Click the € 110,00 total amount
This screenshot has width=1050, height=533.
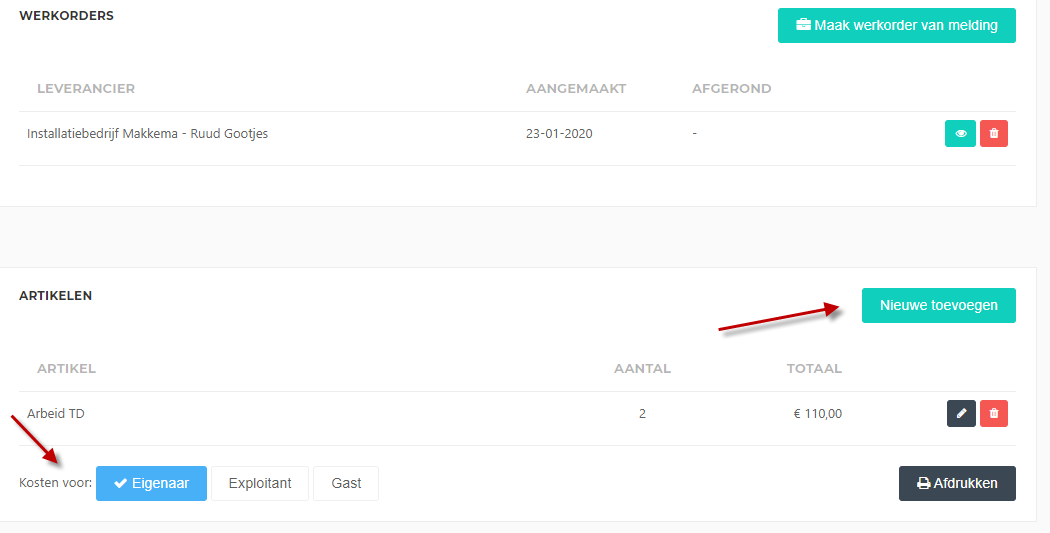818,414
